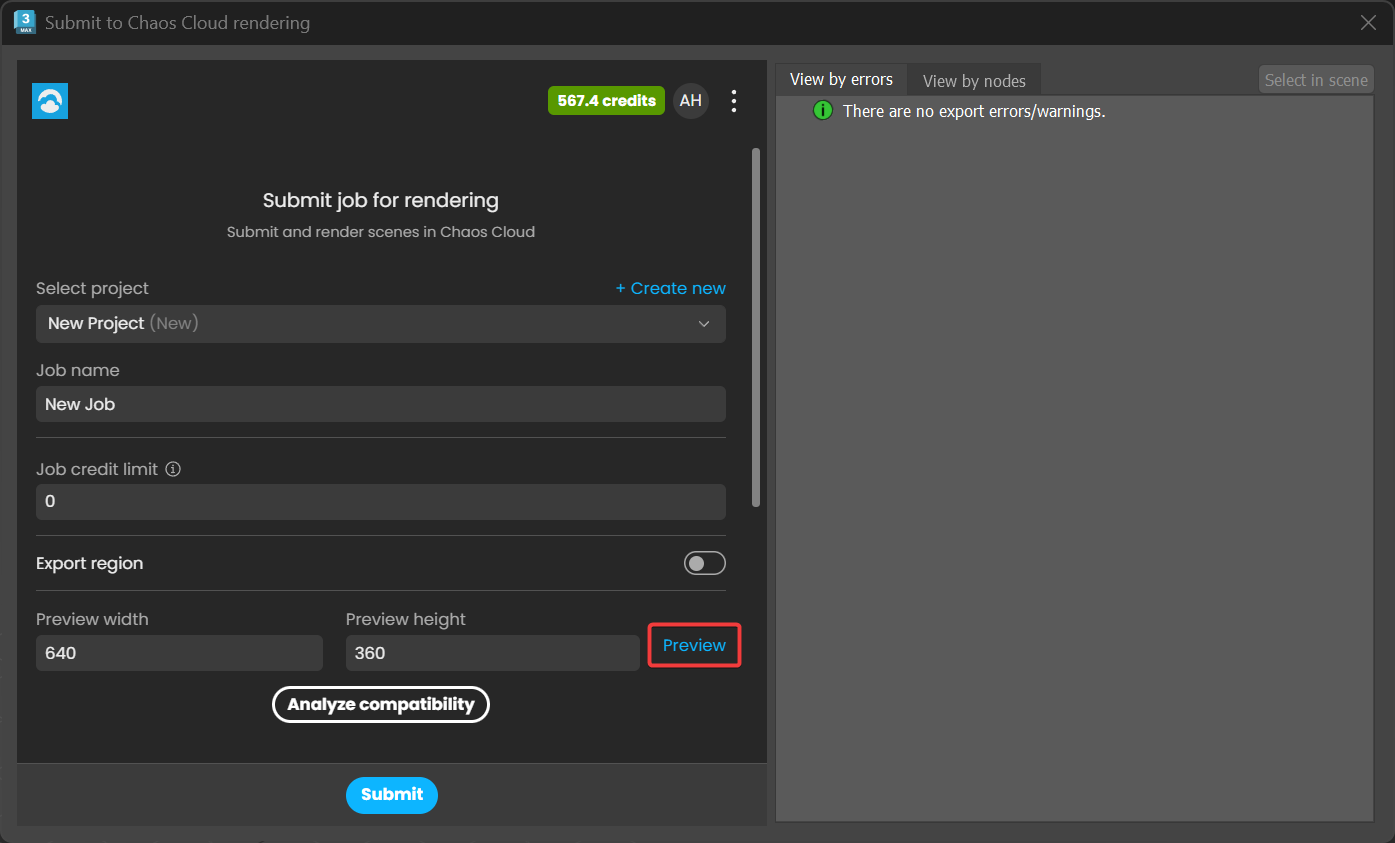This screenshot has width=1395, height=843.
Task: Click the 'There are no export errors/warnings.' message
Action: pos(974,111)
